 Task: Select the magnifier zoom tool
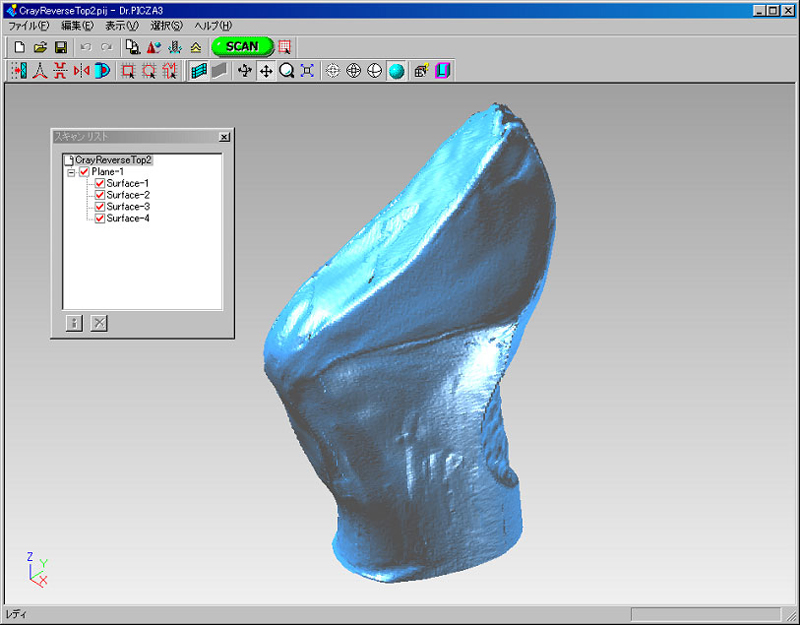(287, 71)
